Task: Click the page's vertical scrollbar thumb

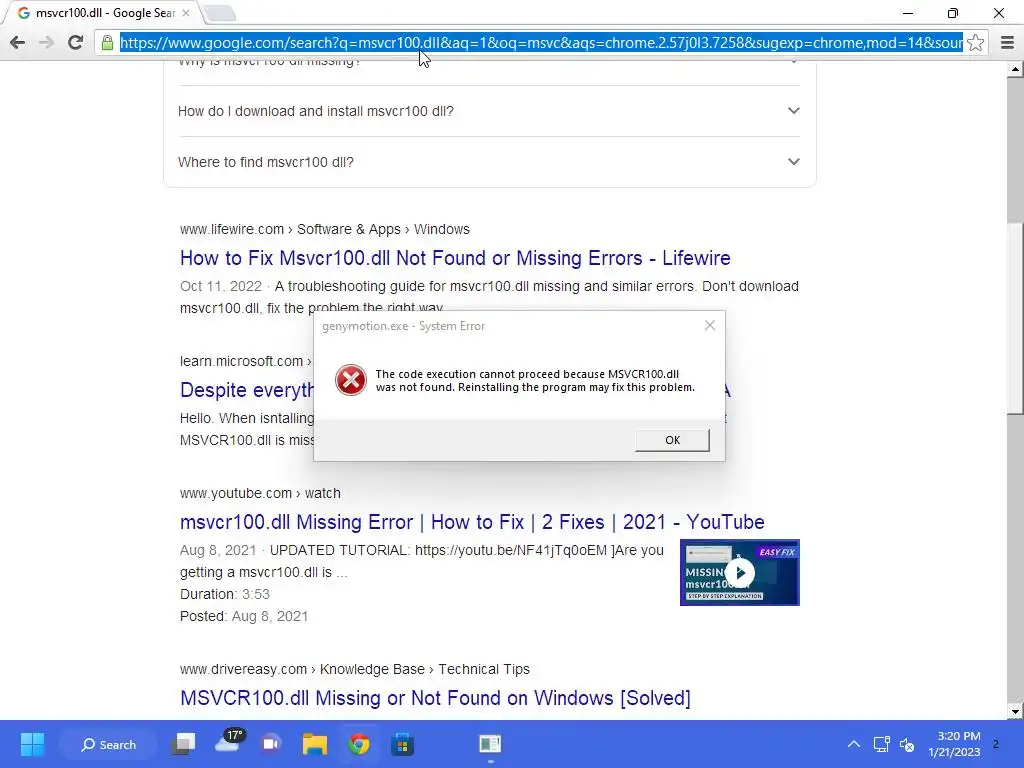Action: 1015,318
